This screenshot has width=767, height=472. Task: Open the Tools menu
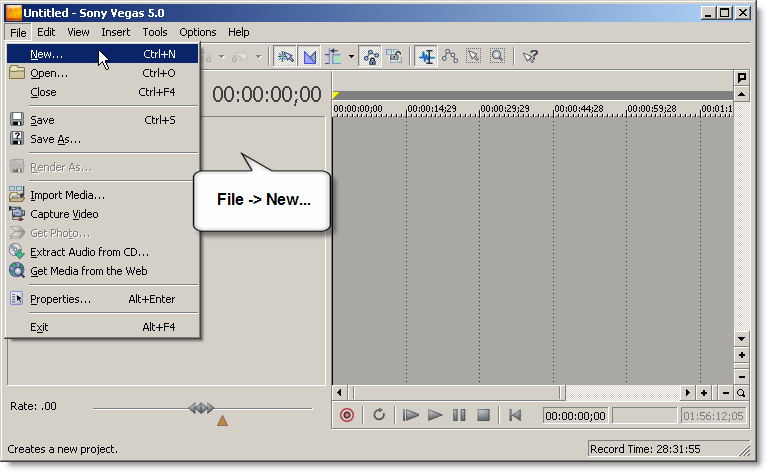[155, 32]
